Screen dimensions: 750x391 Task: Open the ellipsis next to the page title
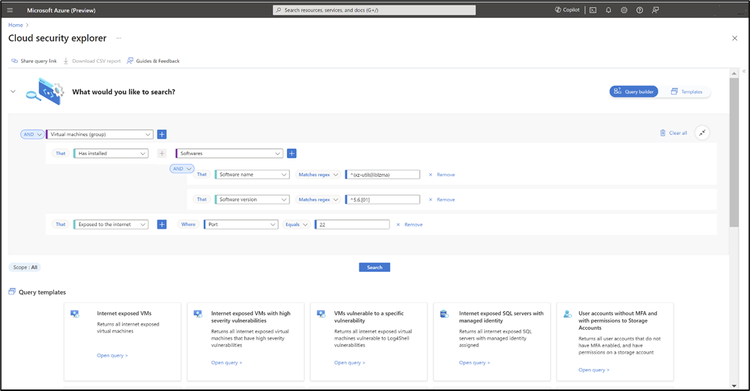tap(119, 38)
